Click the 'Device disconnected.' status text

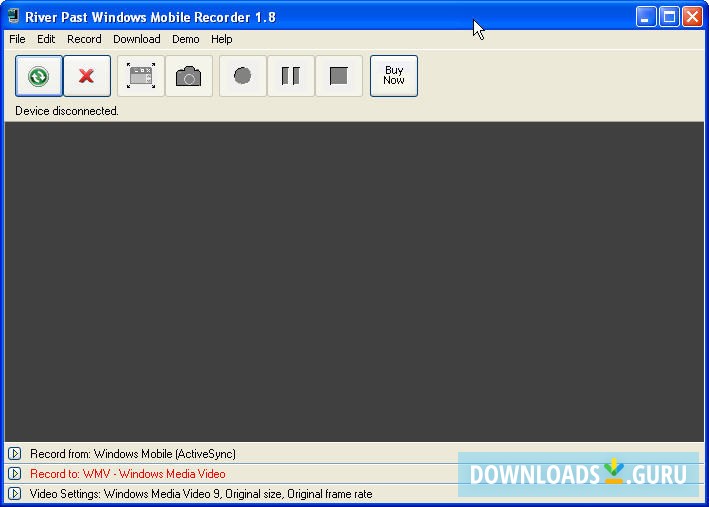(x=67, y=111)
